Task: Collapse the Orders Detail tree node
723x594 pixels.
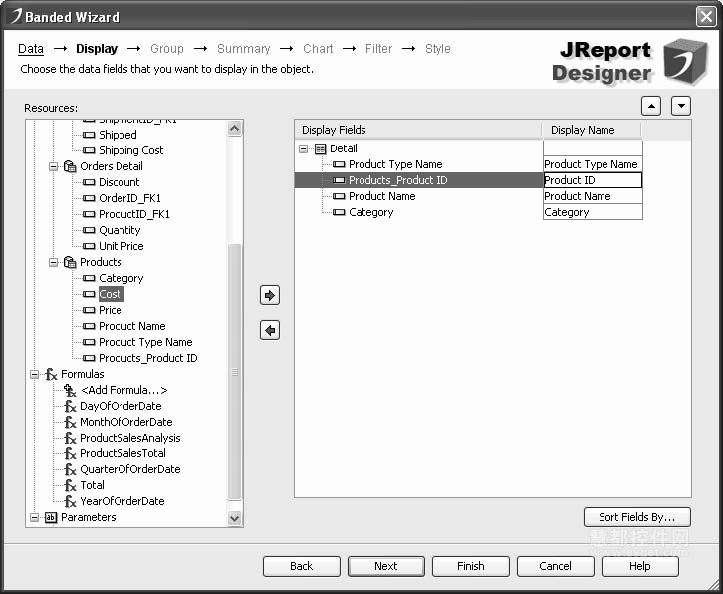Action: (x=53, y=166)
